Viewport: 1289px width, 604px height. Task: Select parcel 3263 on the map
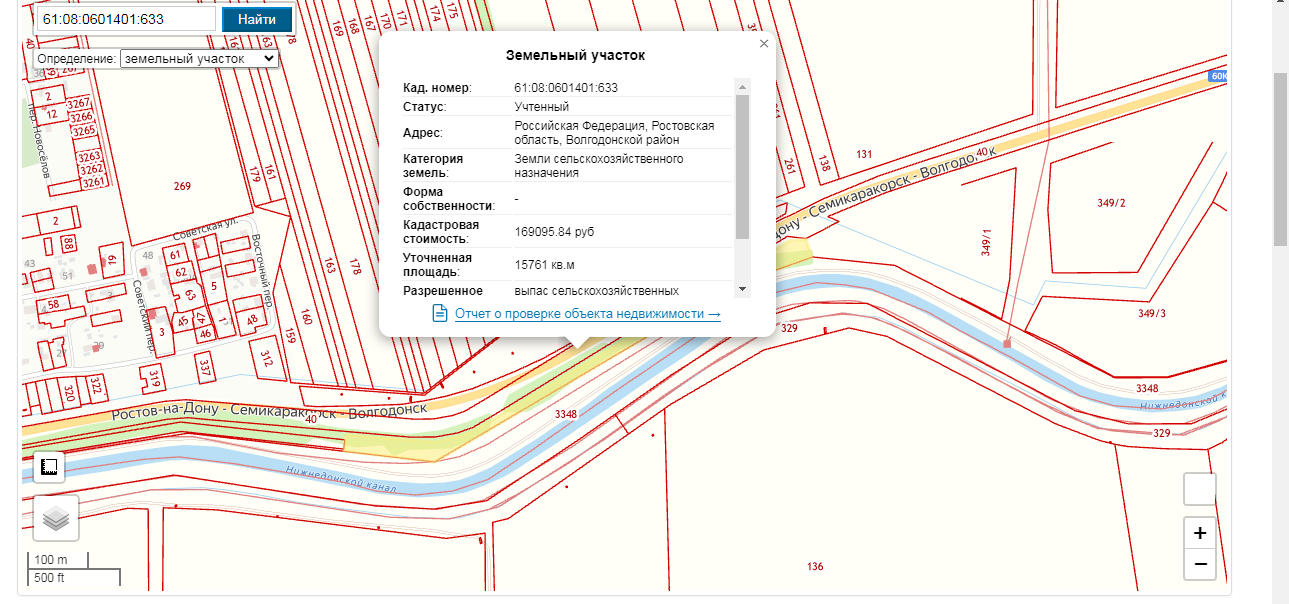(90, 157)
